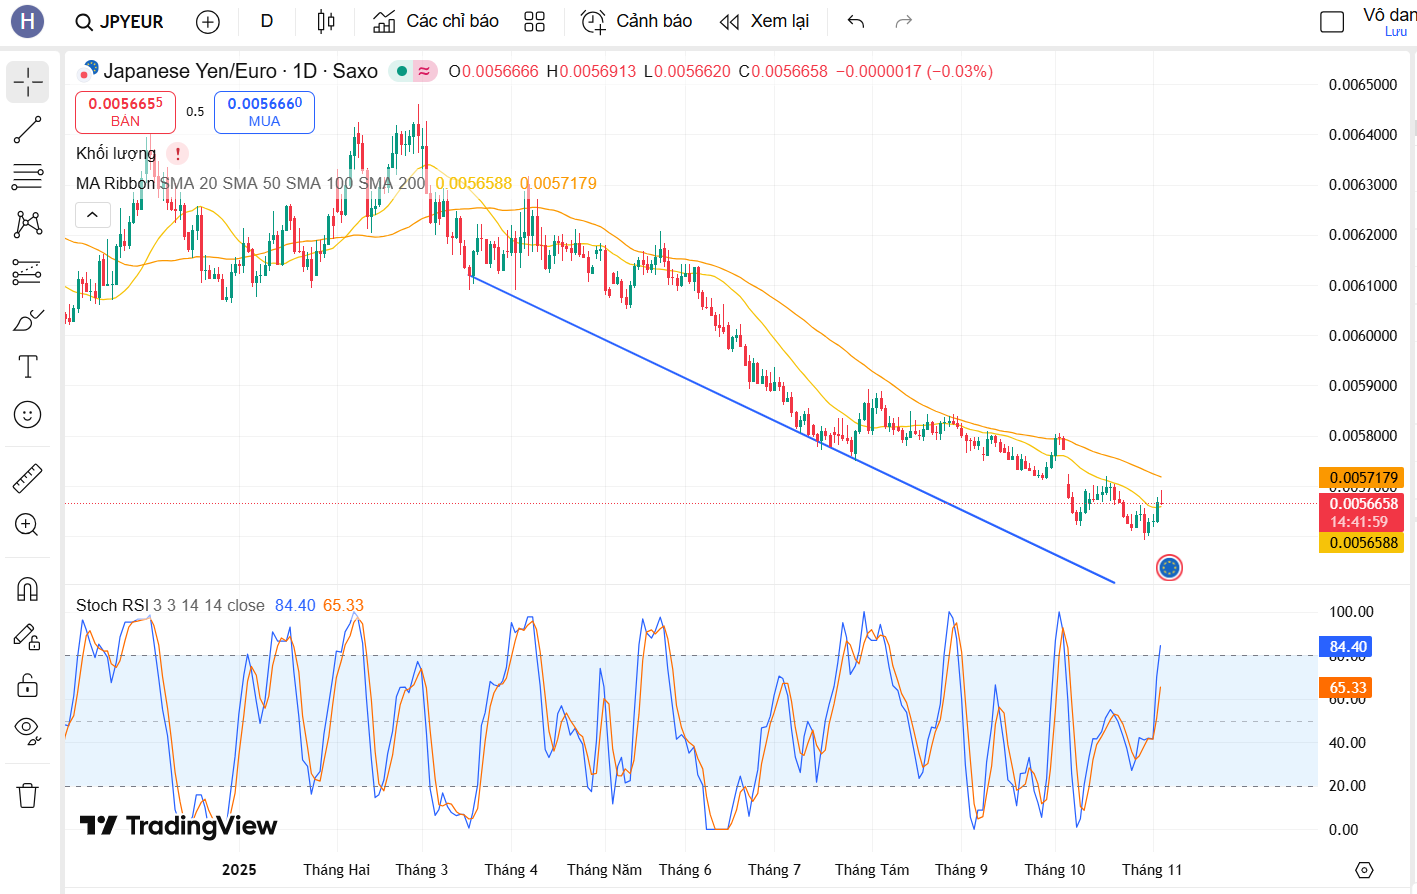Click the orange 0.0057179 price label
This screenshot has height=894, width=1417.
(x=1362, y=478)
